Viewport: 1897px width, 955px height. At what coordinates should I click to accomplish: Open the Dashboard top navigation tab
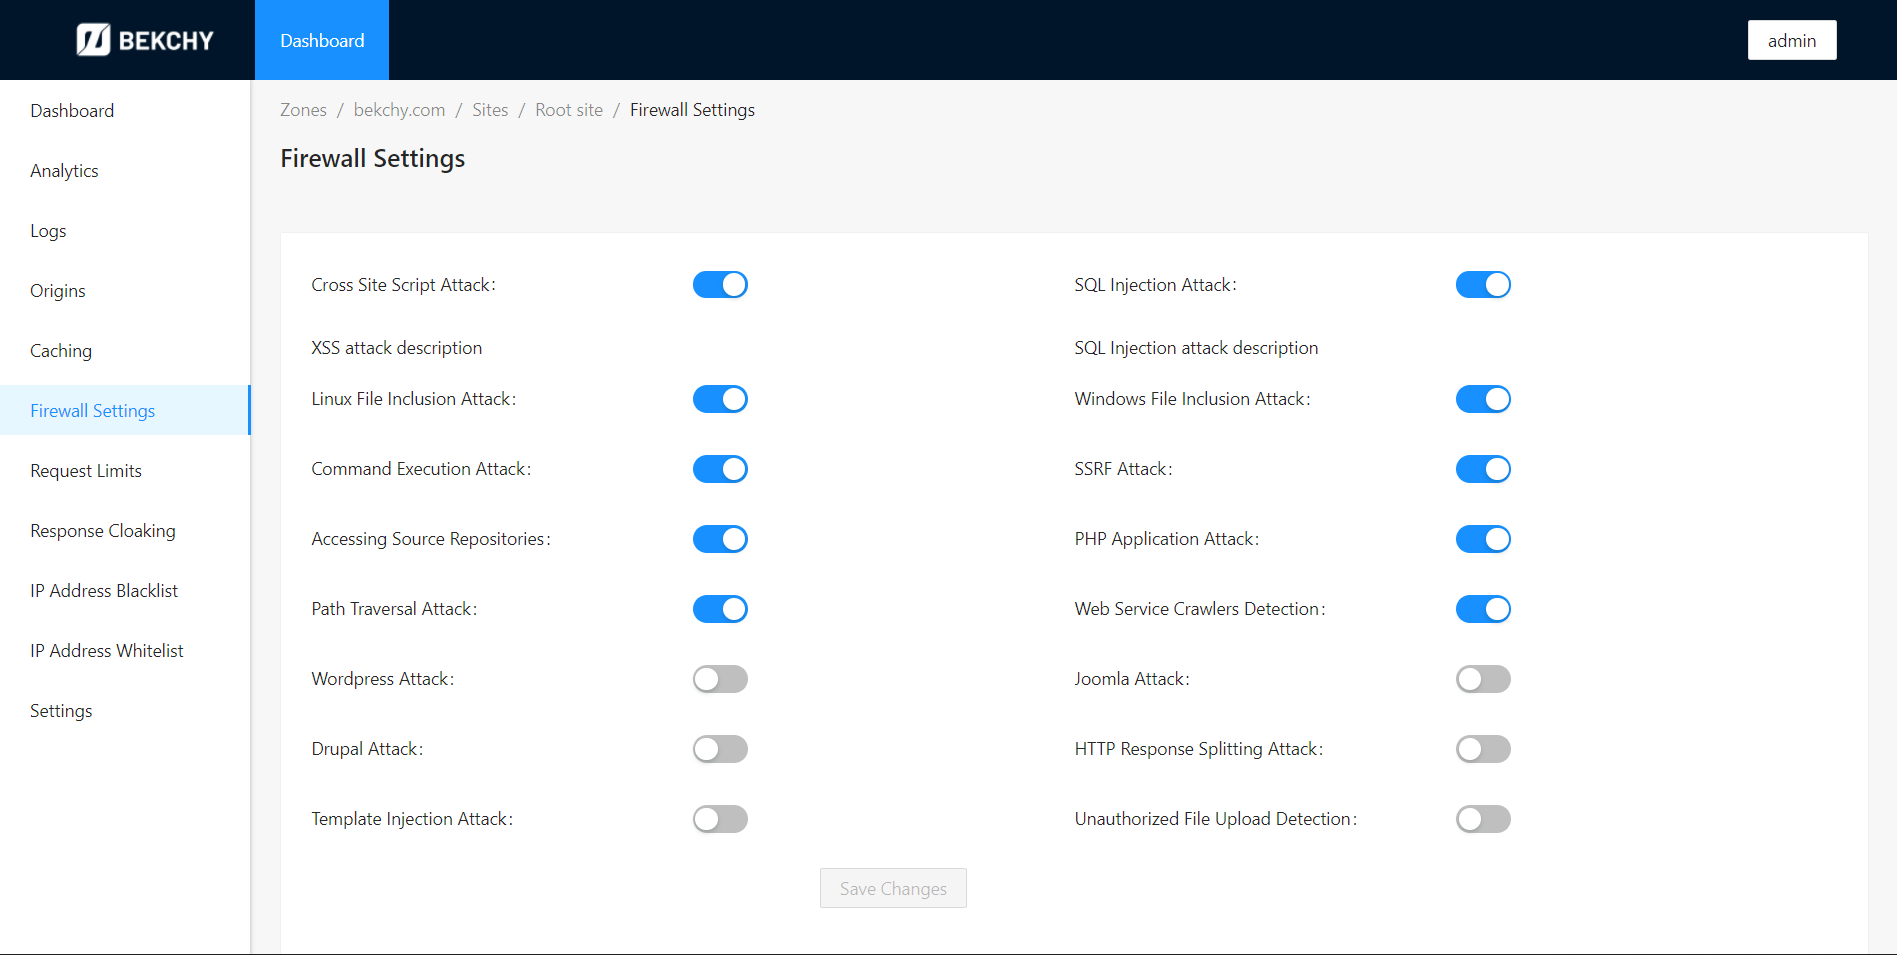(x=322, y=40)
